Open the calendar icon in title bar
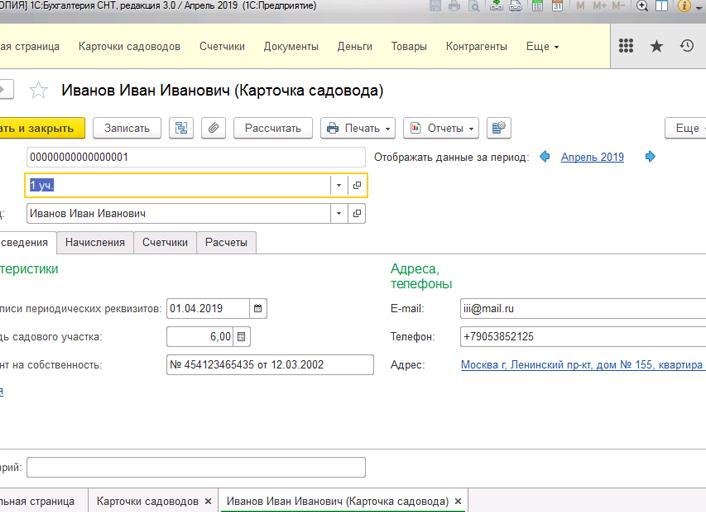The image size is (706, 512). pos(557,6)
